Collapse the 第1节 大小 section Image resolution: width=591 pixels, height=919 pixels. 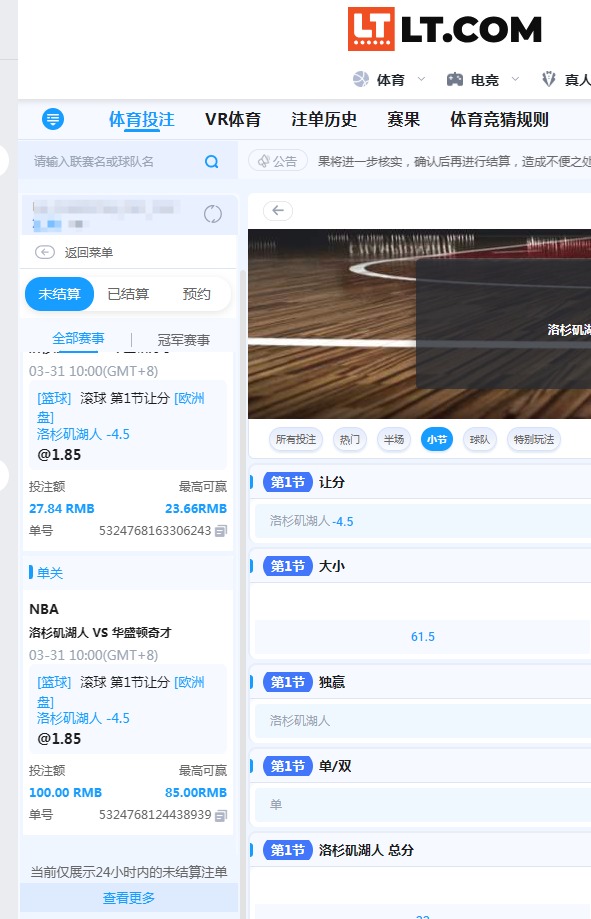420,566
